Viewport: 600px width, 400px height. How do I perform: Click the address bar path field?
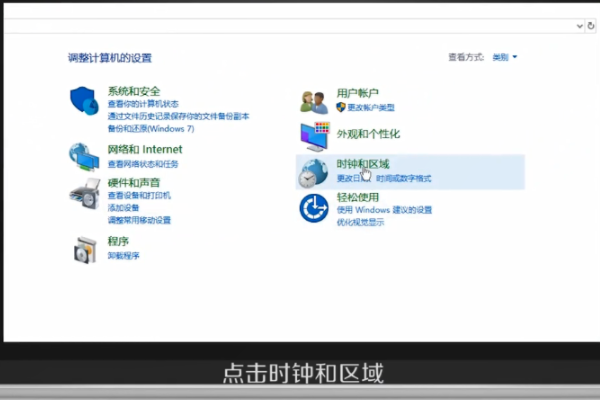coord(289,26)
